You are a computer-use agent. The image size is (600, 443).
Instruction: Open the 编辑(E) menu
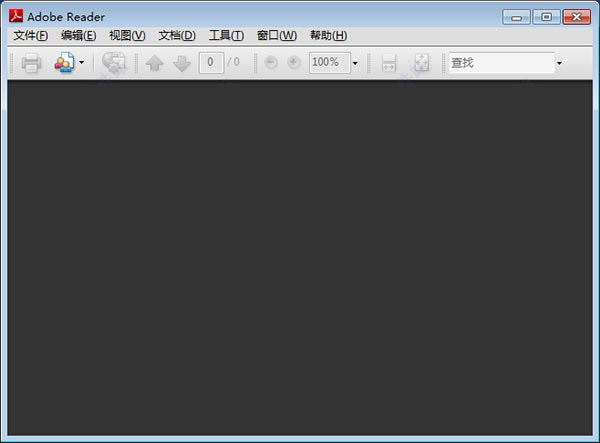pyautogui.click(x=78, y=36)
